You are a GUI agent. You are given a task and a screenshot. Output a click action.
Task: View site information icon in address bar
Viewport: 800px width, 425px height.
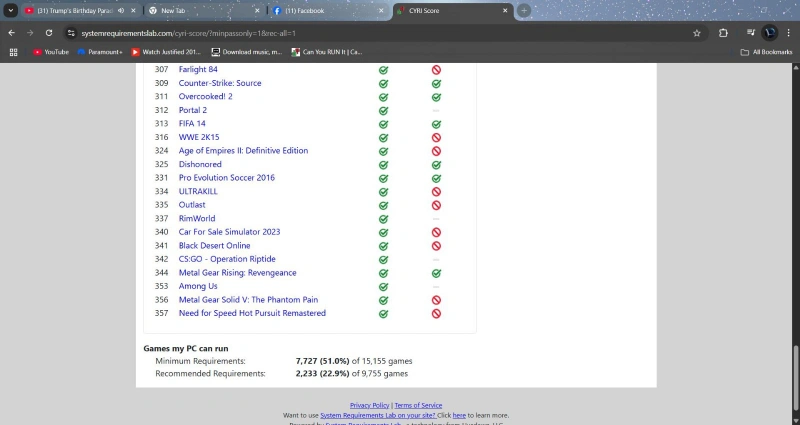(x=71, y=33)
